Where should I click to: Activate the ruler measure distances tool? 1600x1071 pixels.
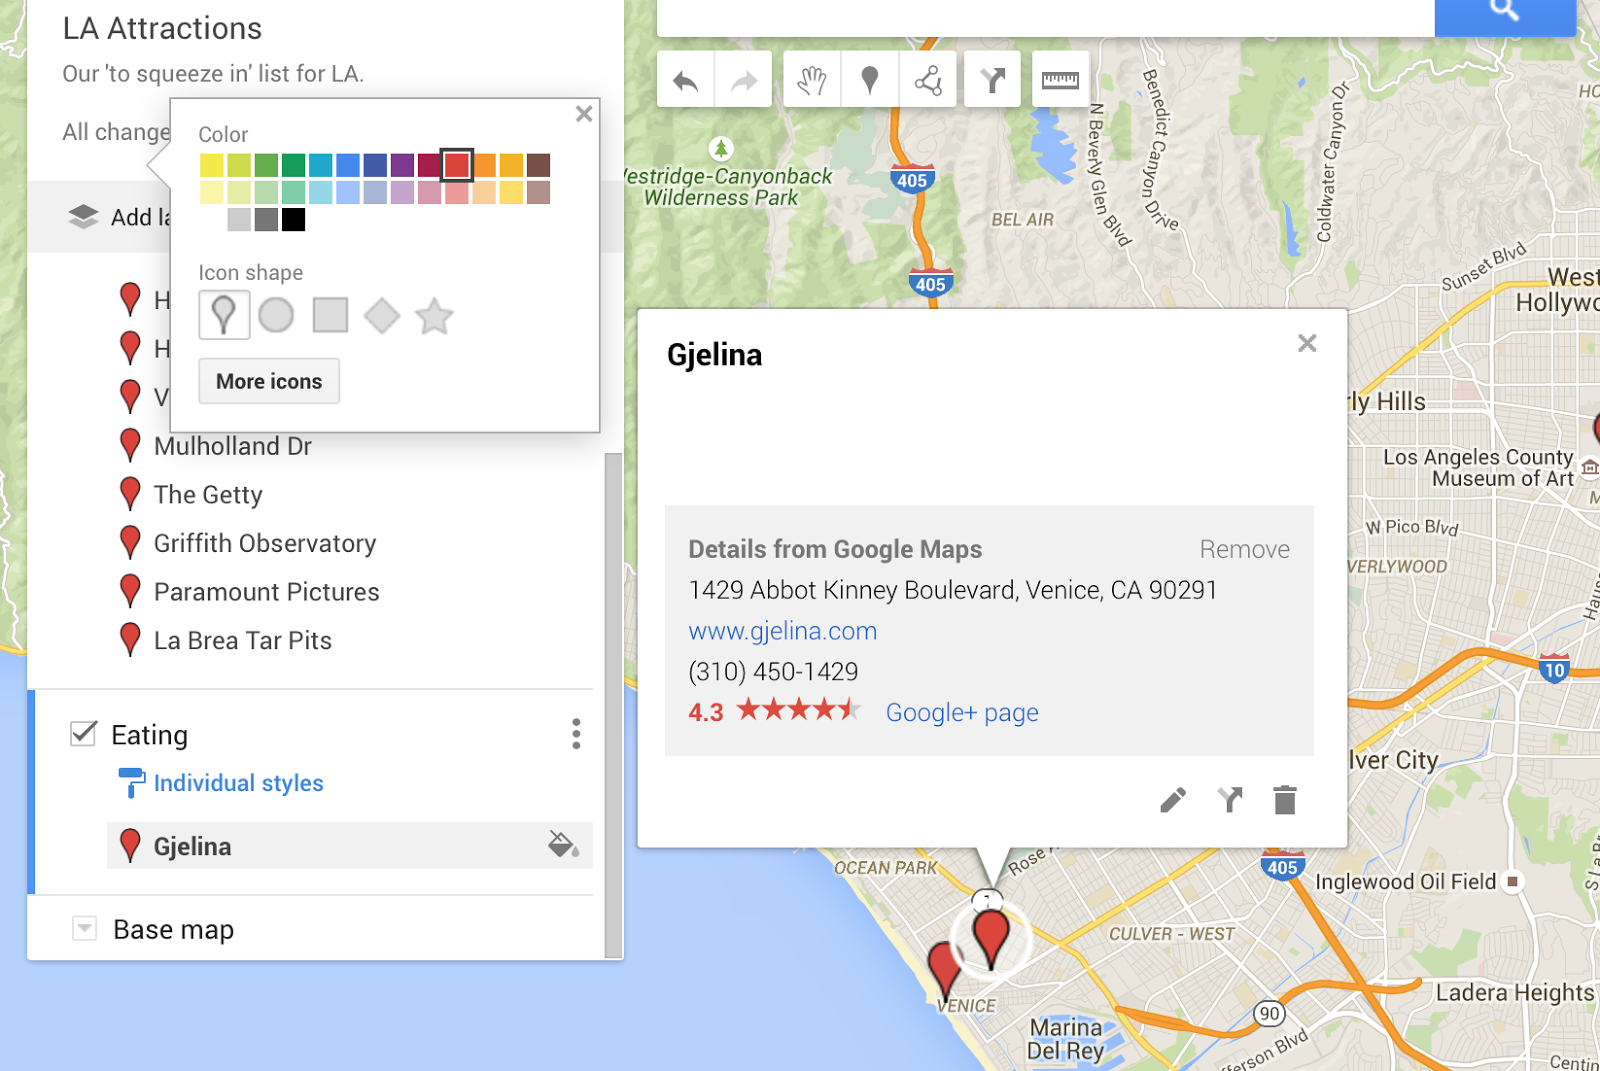click(1060, 80)
